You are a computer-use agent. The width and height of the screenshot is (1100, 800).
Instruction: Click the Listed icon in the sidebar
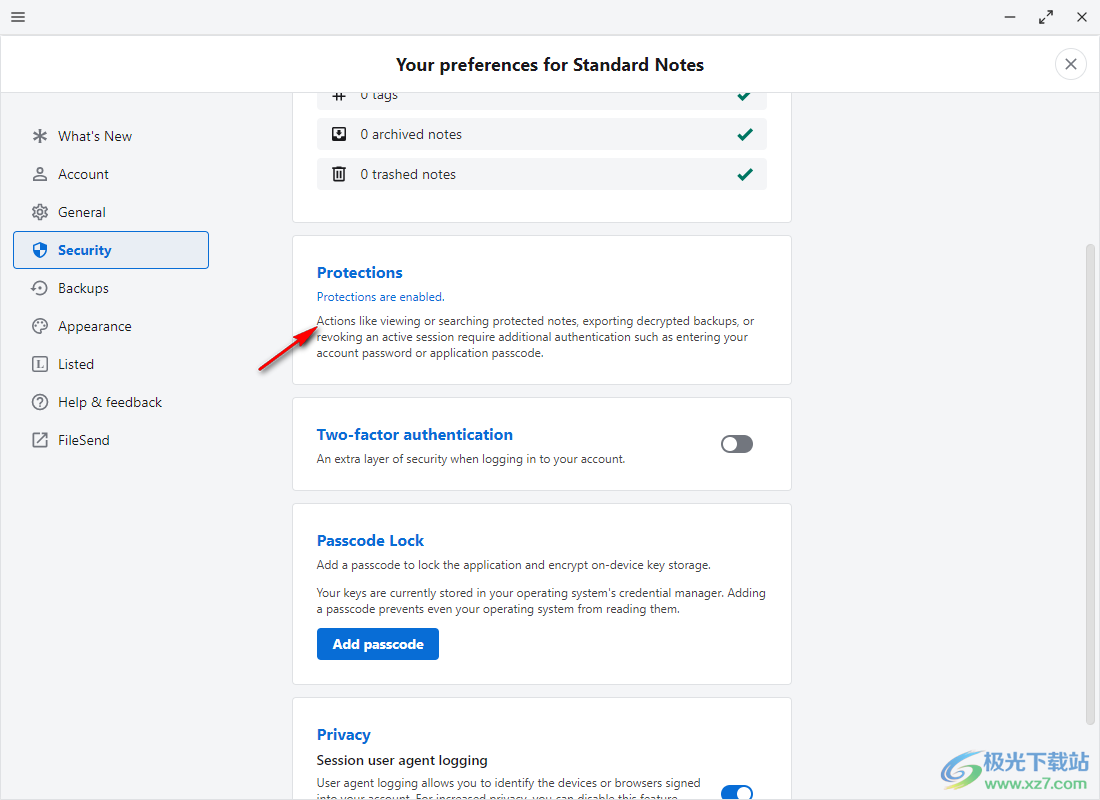tap(40, 364)
